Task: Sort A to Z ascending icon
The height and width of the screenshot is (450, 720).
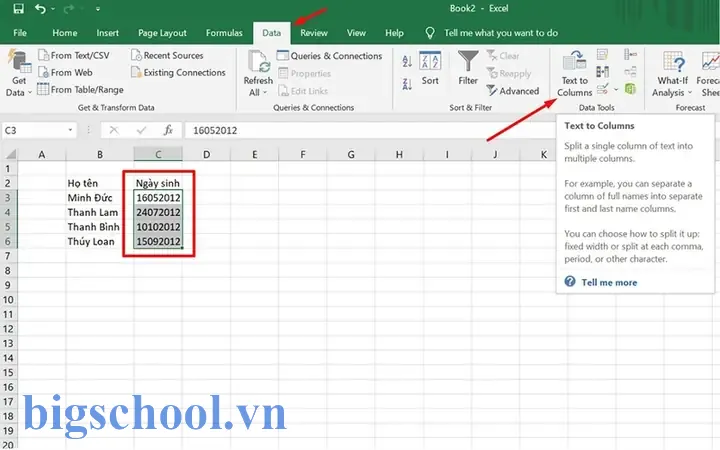Action: pyautogui.click(x=407, y=61)
